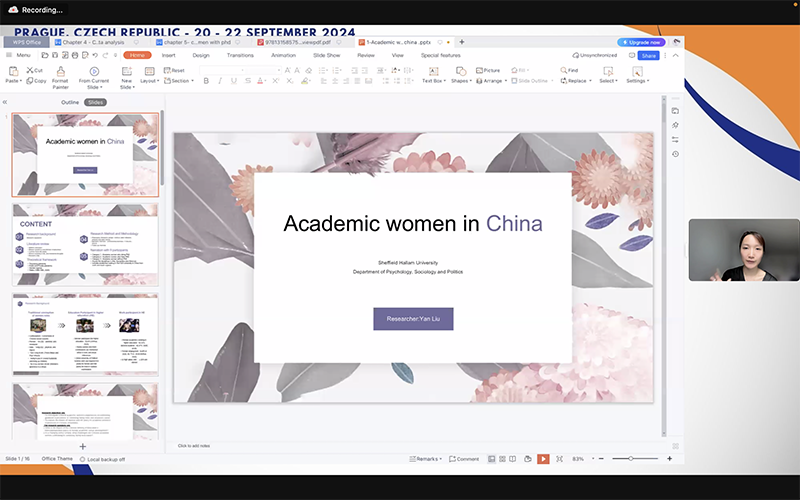This screenshot has height=500, width=800.
Task: Adjust the zoom slider in status bar
Action: coord(630,459)
